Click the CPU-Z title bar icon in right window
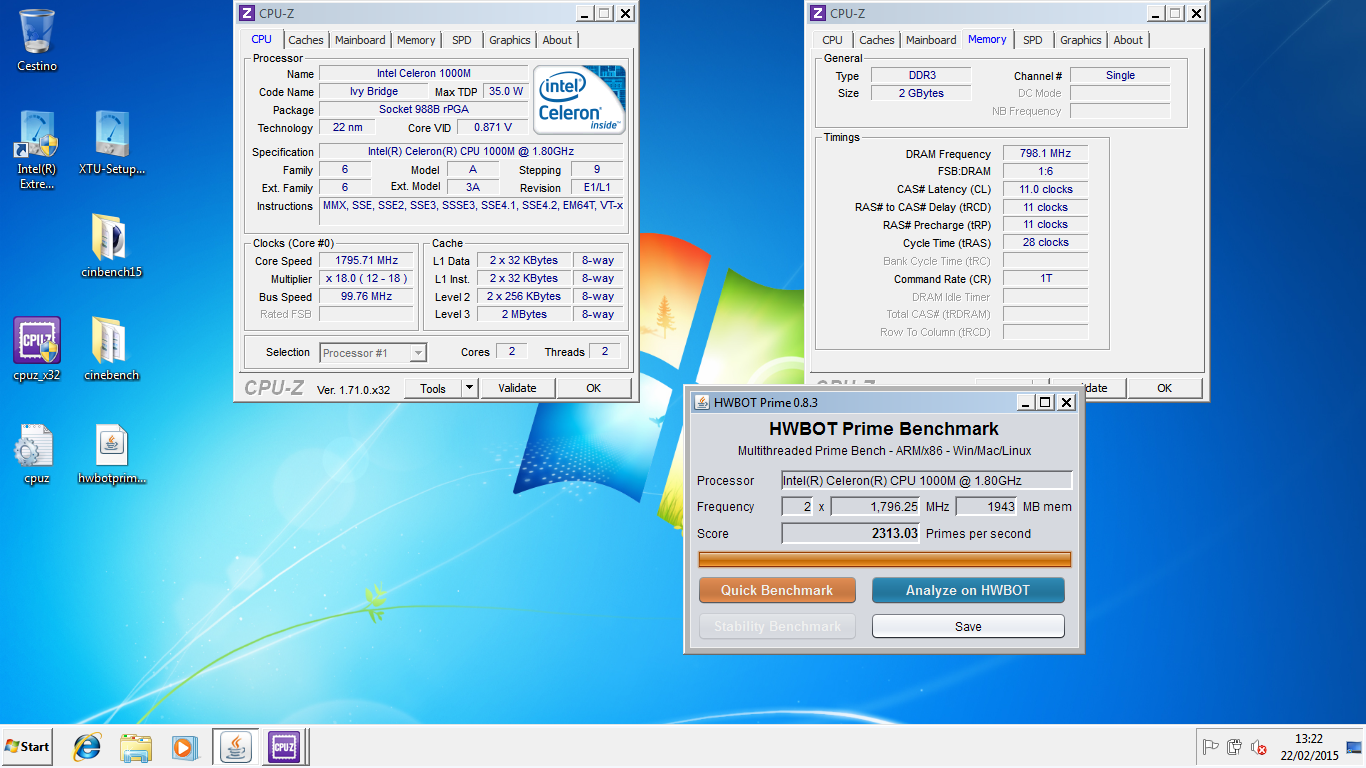The height and width of the screenshot is (768, 1366). [x=817, y=13]
